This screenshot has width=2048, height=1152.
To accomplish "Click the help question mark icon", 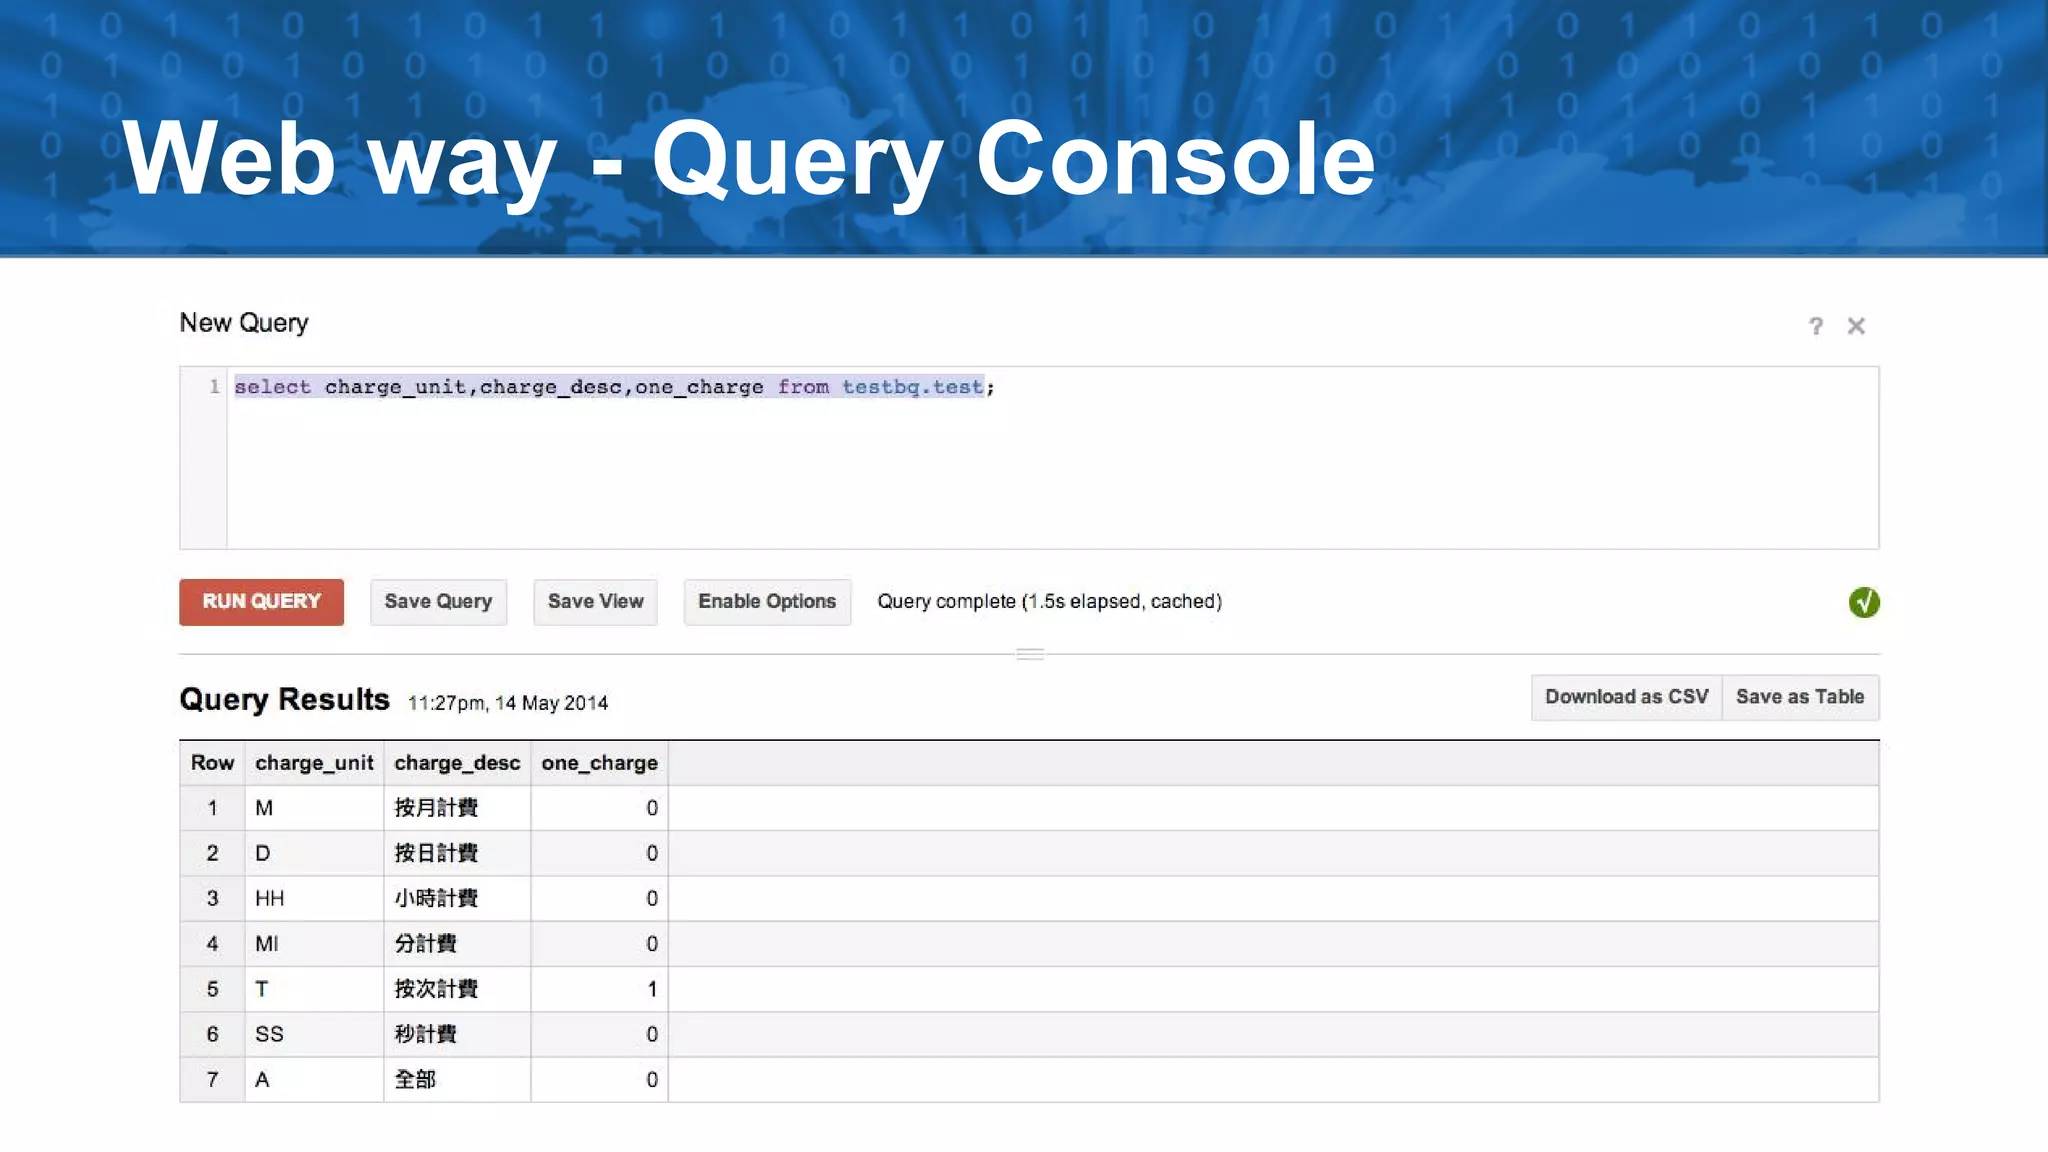I will [x=1815, y=326].
